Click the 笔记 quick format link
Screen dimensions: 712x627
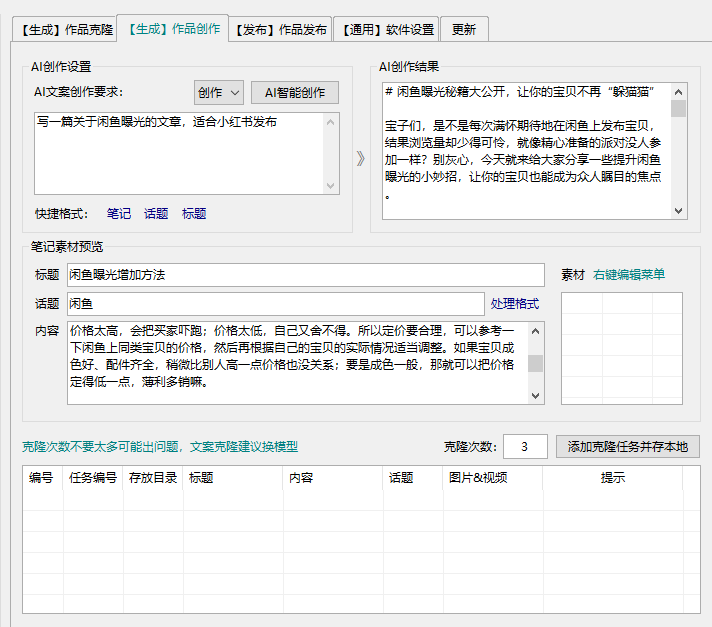[119, 213]
